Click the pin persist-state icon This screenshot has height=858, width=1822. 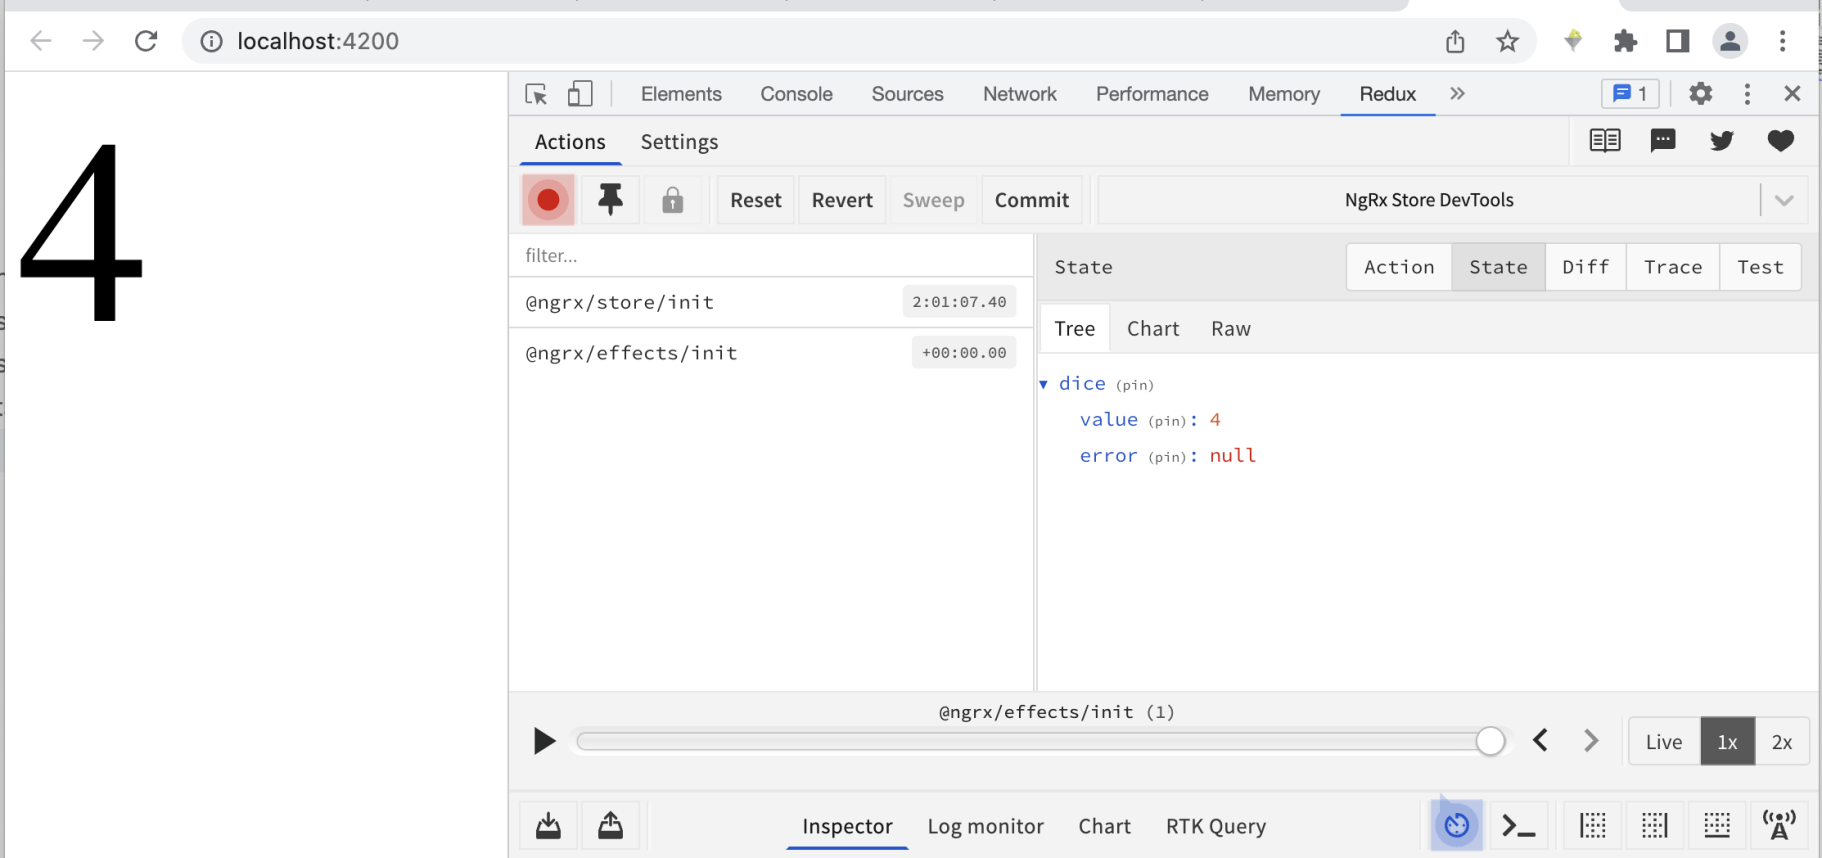point(610,200)
